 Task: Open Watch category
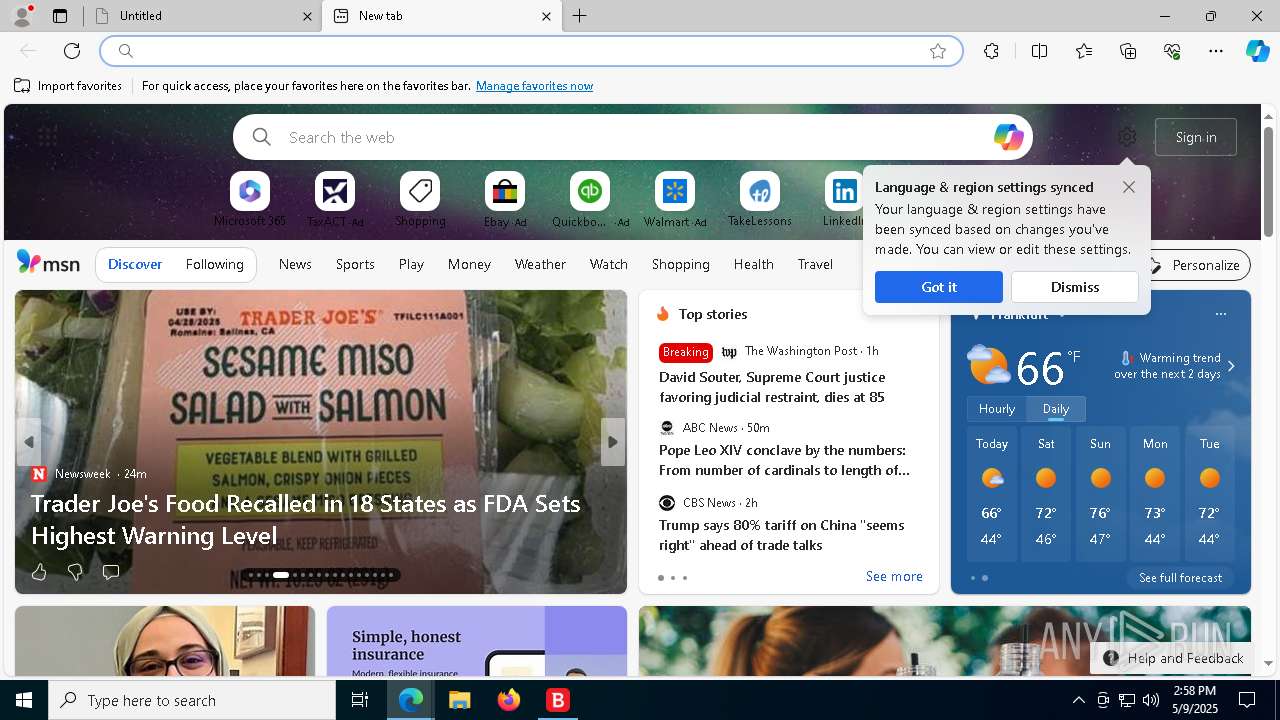[x=609, y=264]
